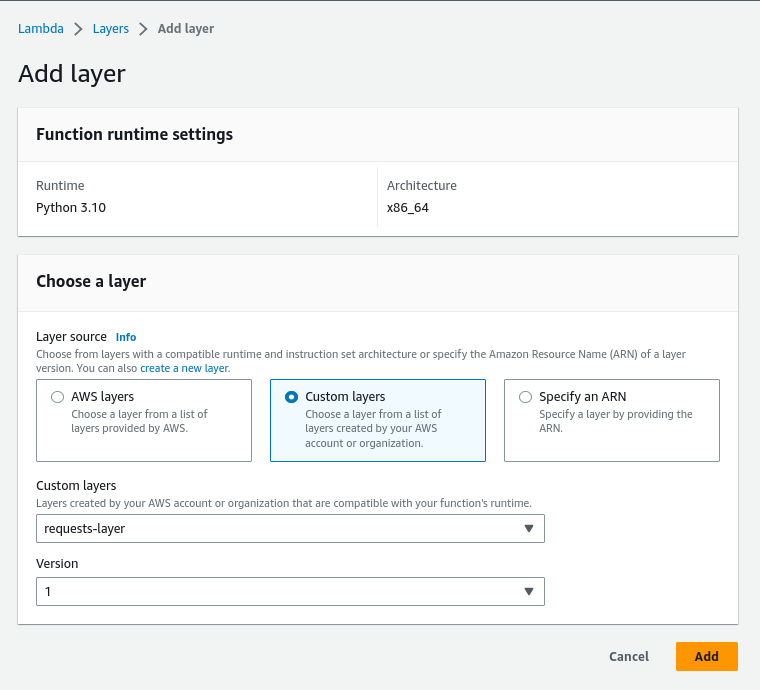Click the 'Function runtime settings' header
Image resolution: width=760 pixels, height=690 pixels.
(x=134, y=134)
